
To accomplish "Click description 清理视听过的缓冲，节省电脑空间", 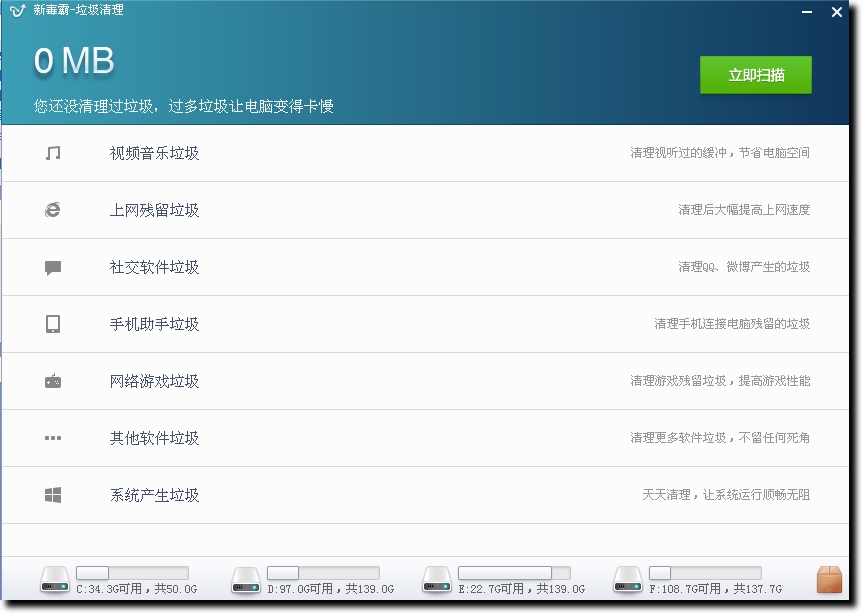I will (720, 153).
